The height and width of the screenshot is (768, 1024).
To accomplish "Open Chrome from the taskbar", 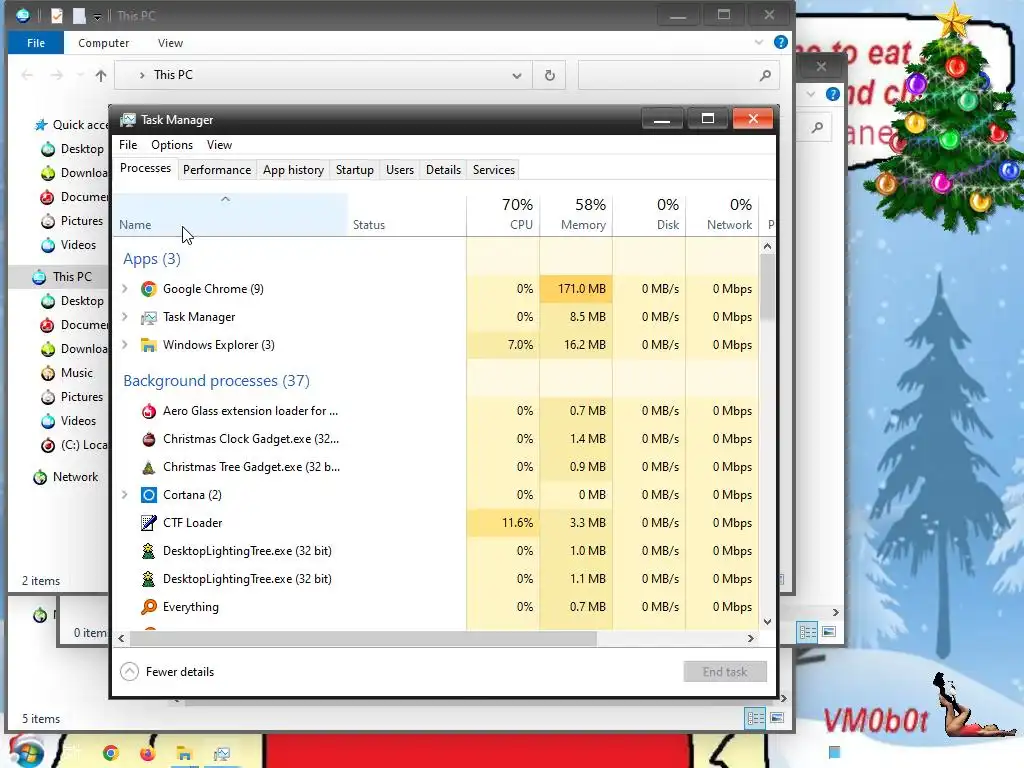I will tap(110, 754).
